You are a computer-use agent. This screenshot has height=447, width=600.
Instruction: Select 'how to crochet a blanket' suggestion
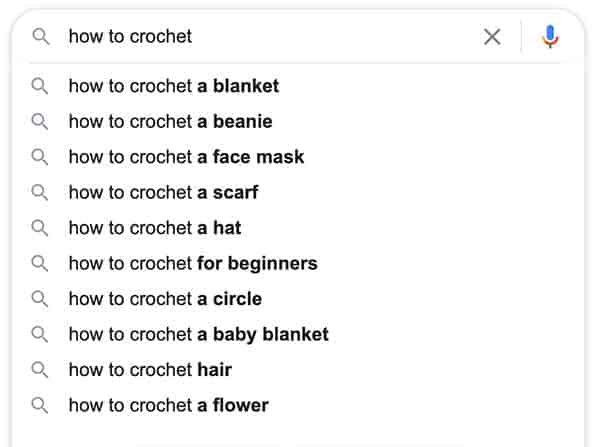(x=174, y=86)
